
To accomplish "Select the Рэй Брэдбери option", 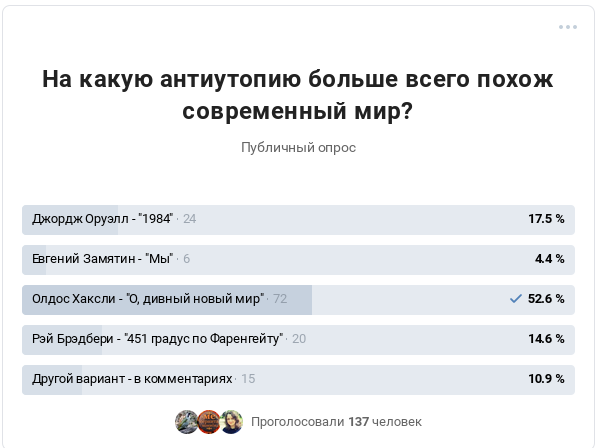I will (x=298, y=339).
